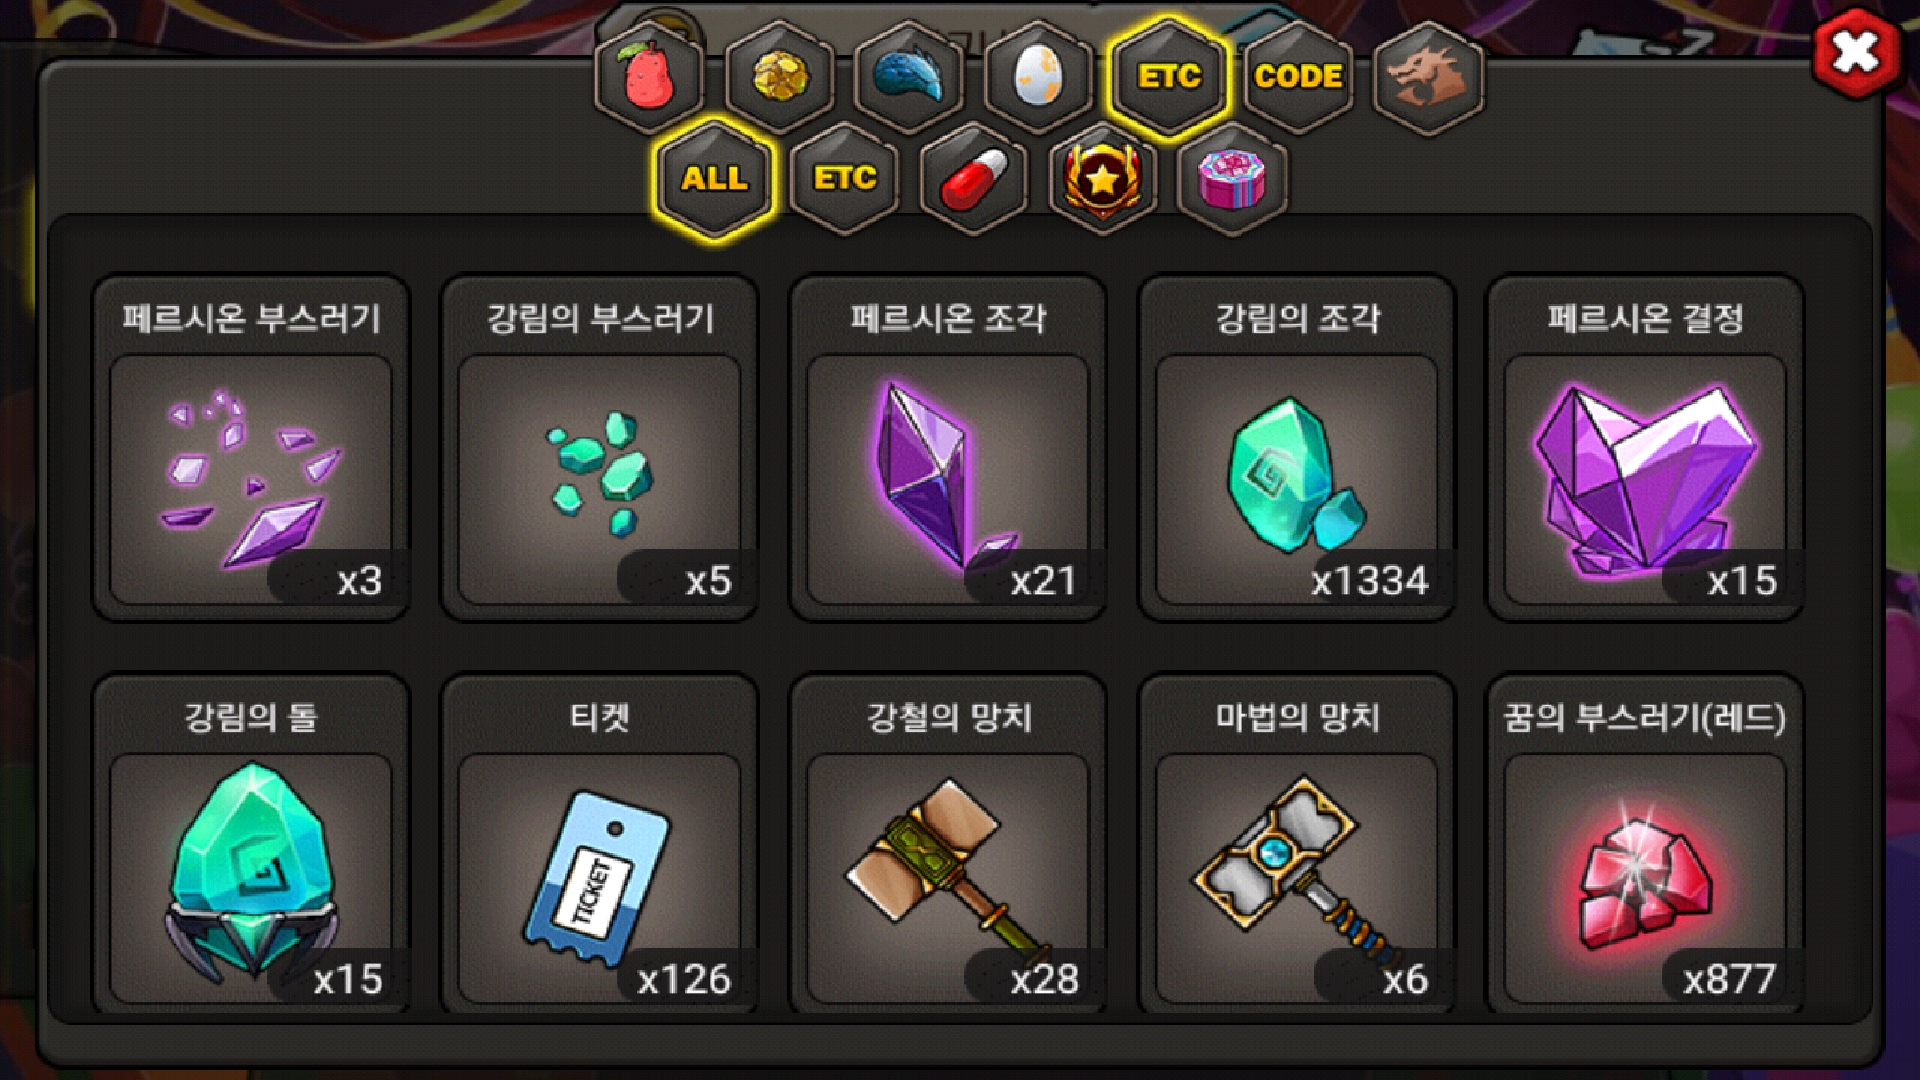The width and height of the screenshot is (1920, 1080).
Task: Select the 강림의 조각 x1334 item
Action: (x=1297, y=448)
